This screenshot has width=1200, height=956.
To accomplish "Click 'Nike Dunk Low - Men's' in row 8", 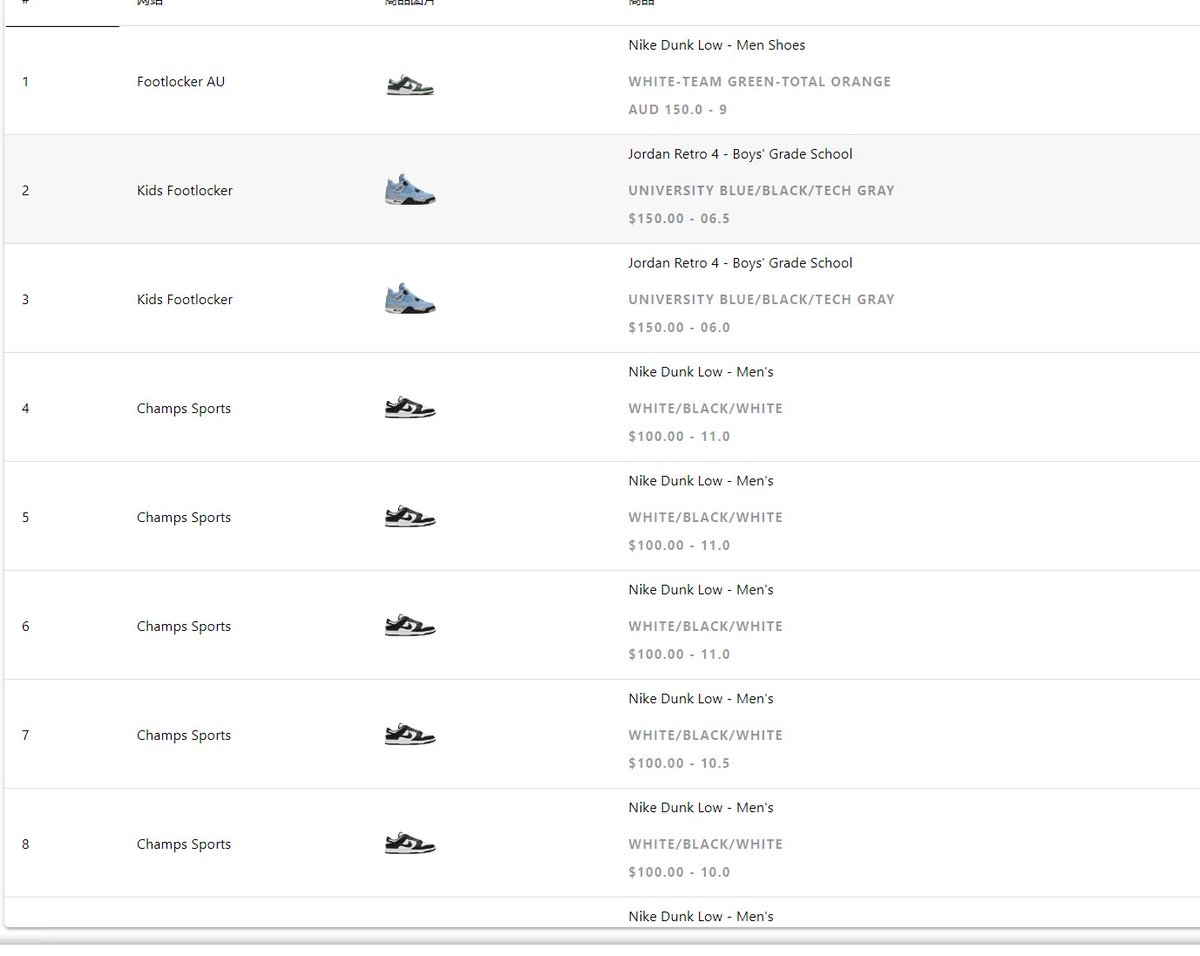I will click(701, 808).
